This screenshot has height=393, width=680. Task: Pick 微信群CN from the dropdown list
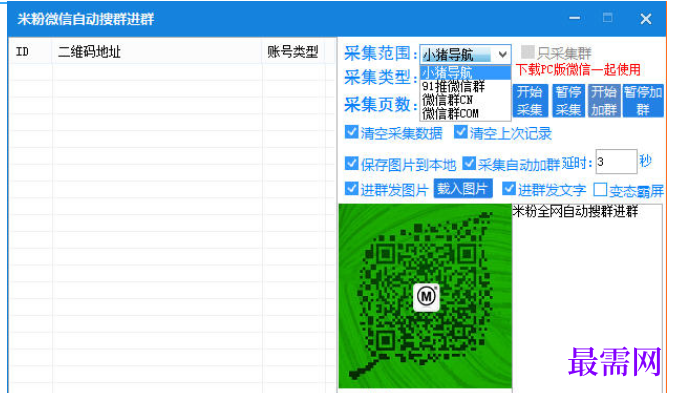tap(465, 100)
